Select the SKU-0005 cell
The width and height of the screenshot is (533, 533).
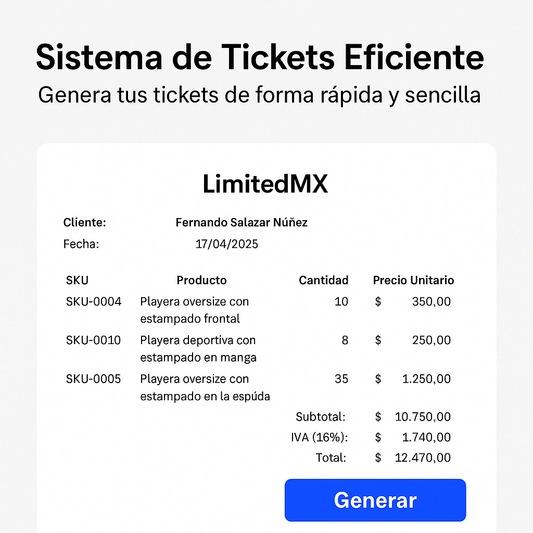93,379
